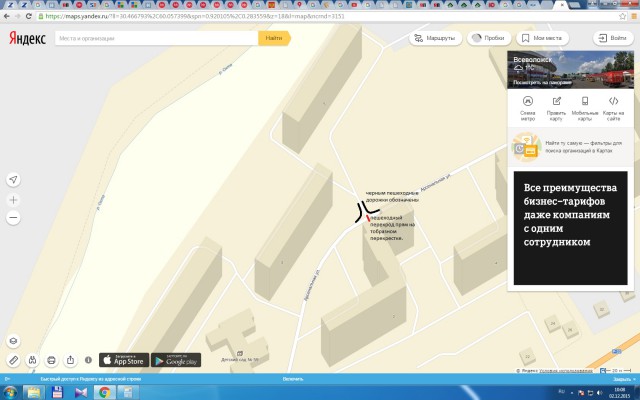
Task: Open Мои места saved places
Action: coord(541,38)
